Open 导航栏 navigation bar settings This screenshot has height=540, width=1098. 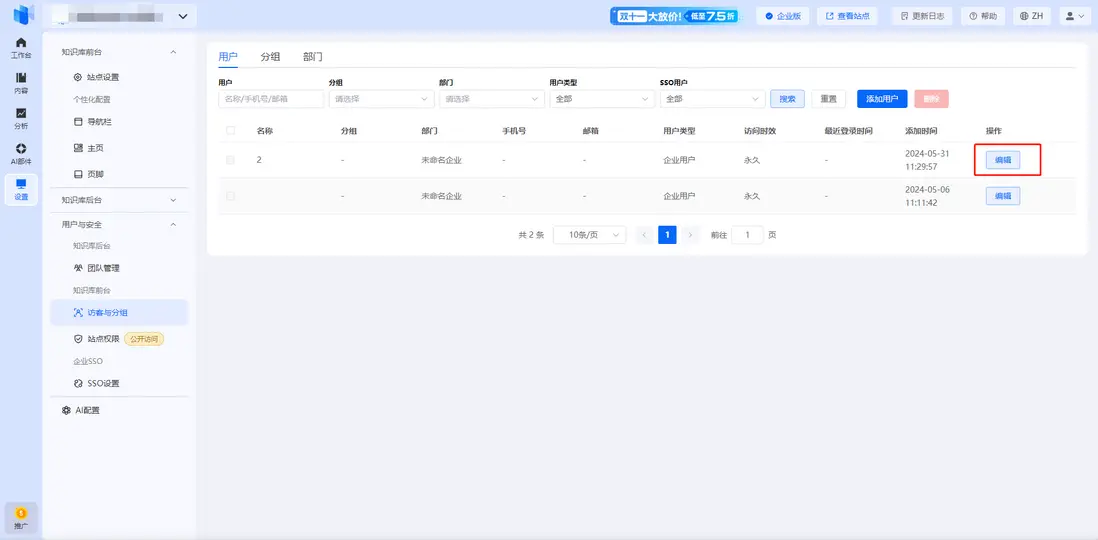coord(92,122)
